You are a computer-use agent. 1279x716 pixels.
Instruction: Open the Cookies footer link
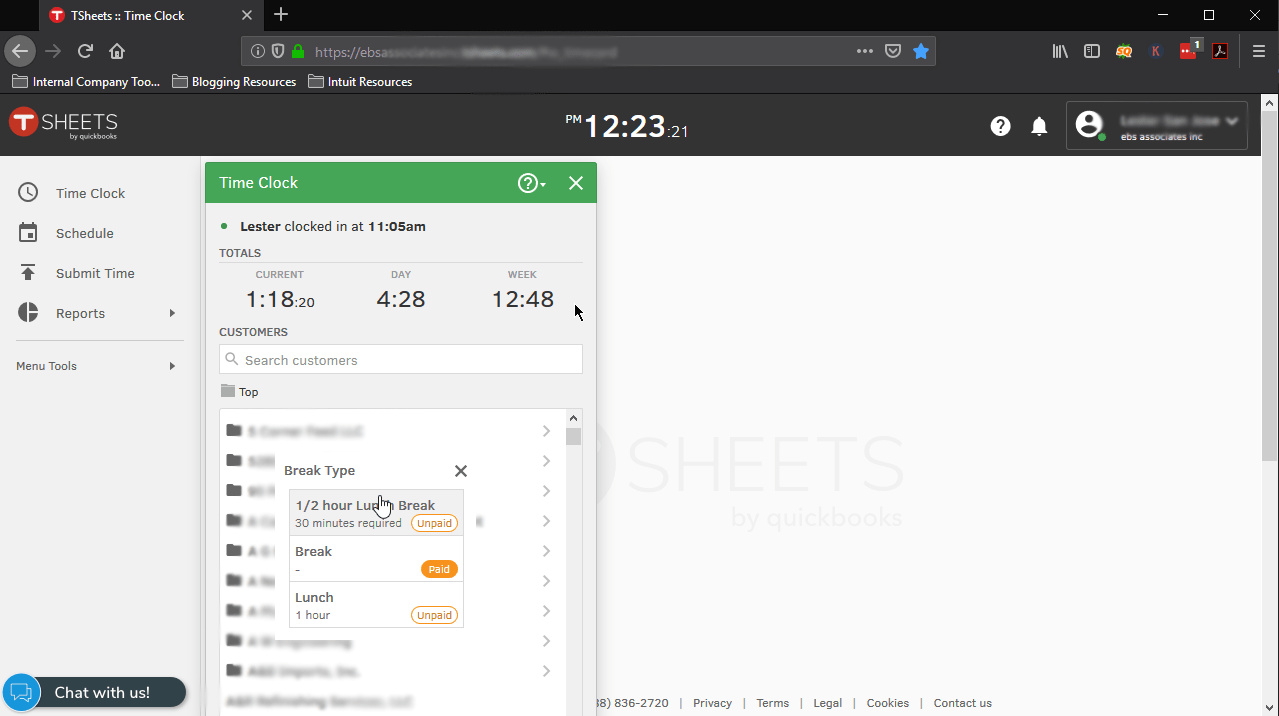coord(888,703)
